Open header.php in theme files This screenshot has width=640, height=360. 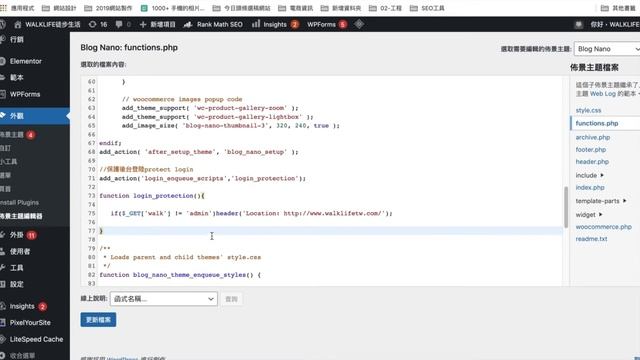[592, 162]
